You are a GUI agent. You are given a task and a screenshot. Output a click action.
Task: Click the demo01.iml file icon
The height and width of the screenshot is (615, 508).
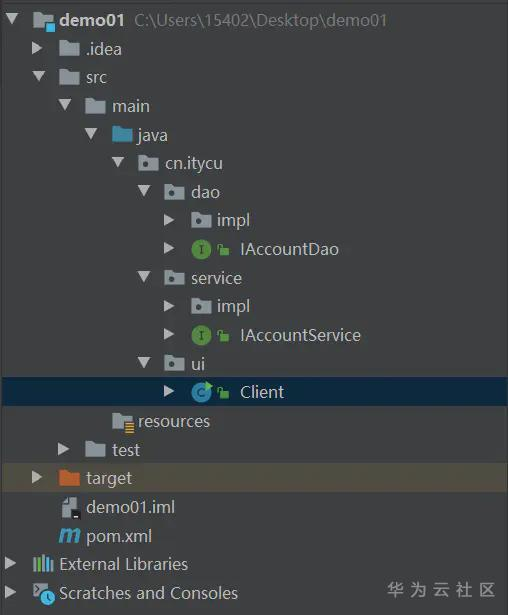coord(71,508)
